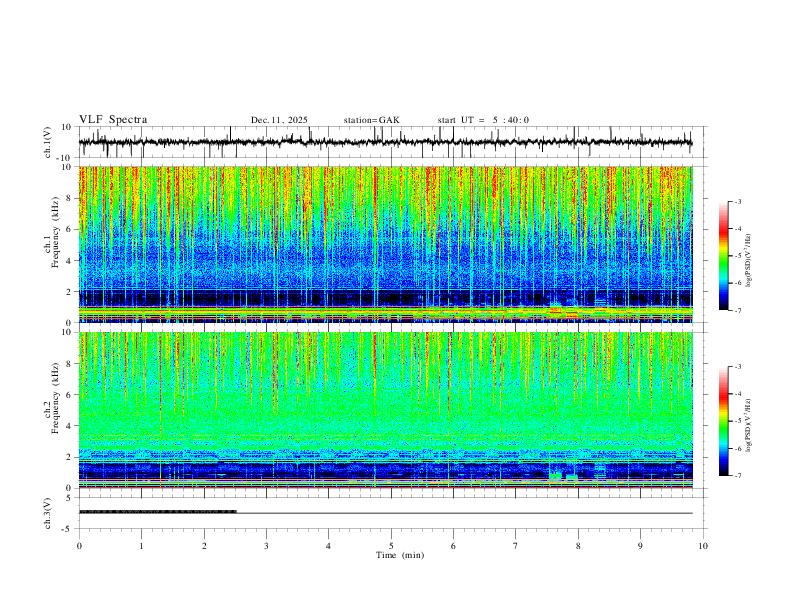Click the "Time (min)" axis label
Image resolution: width=792 pixels, height=612 pixels.
coord(400,555)
